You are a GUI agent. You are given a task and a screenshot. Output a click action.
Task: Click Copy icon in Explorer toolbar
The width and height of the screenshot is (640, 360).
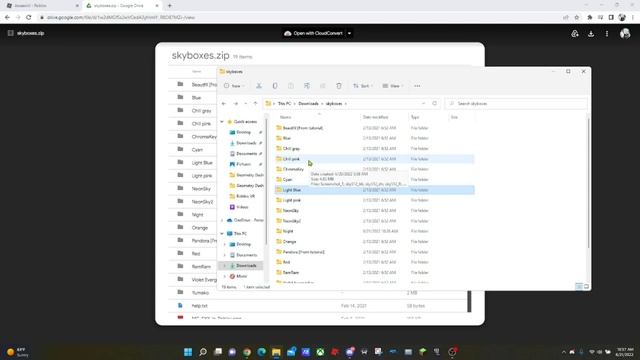tap(275, 86)
